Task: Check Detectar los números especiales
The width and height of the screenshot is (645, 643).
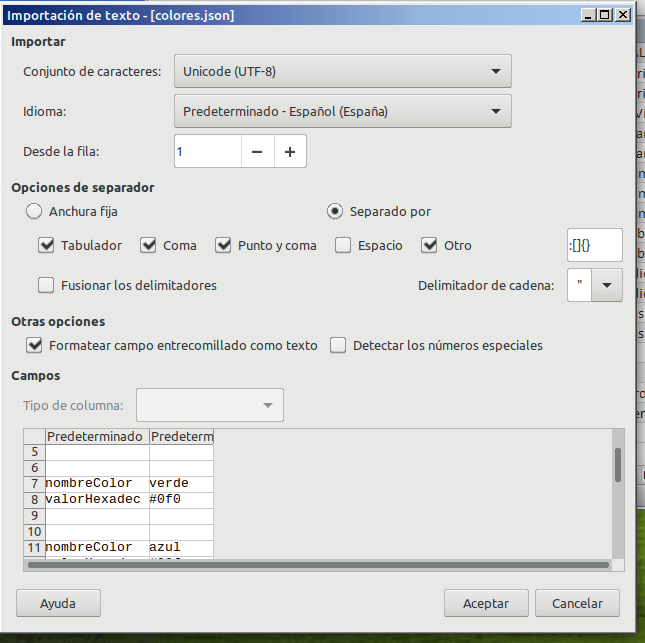Action: point(338,345)
